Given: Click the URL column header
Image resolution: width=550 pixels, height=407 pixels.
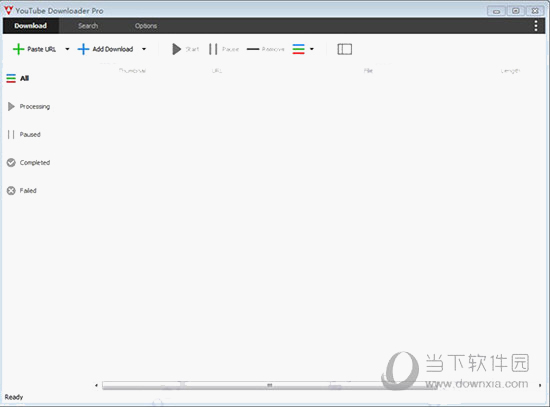Looking at the screenshot, I should coord(217,71).
